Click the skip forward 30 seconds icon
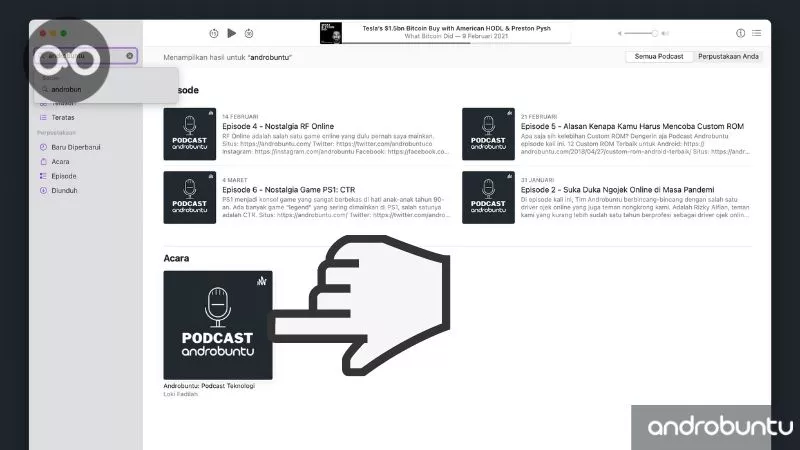Viewport: 800px width, 450px height. pos(249,33)
